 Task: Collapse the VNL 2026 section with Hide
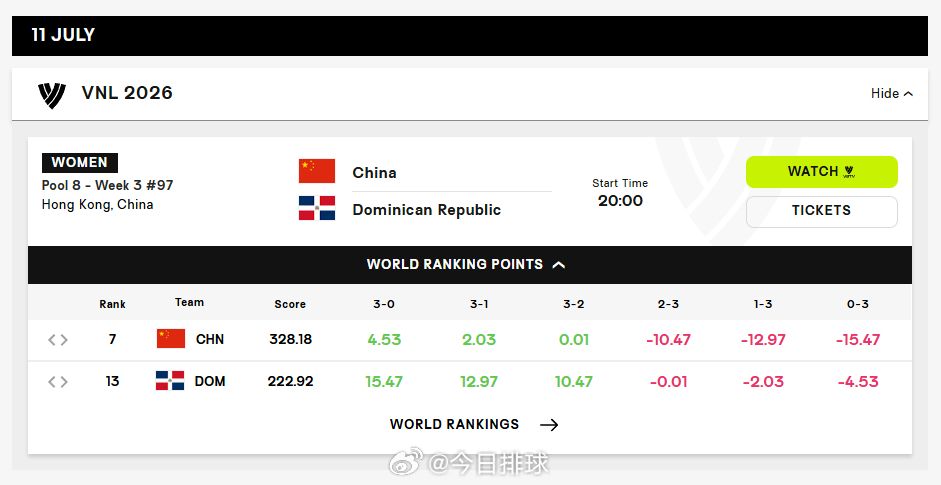(x=892, y=94)
